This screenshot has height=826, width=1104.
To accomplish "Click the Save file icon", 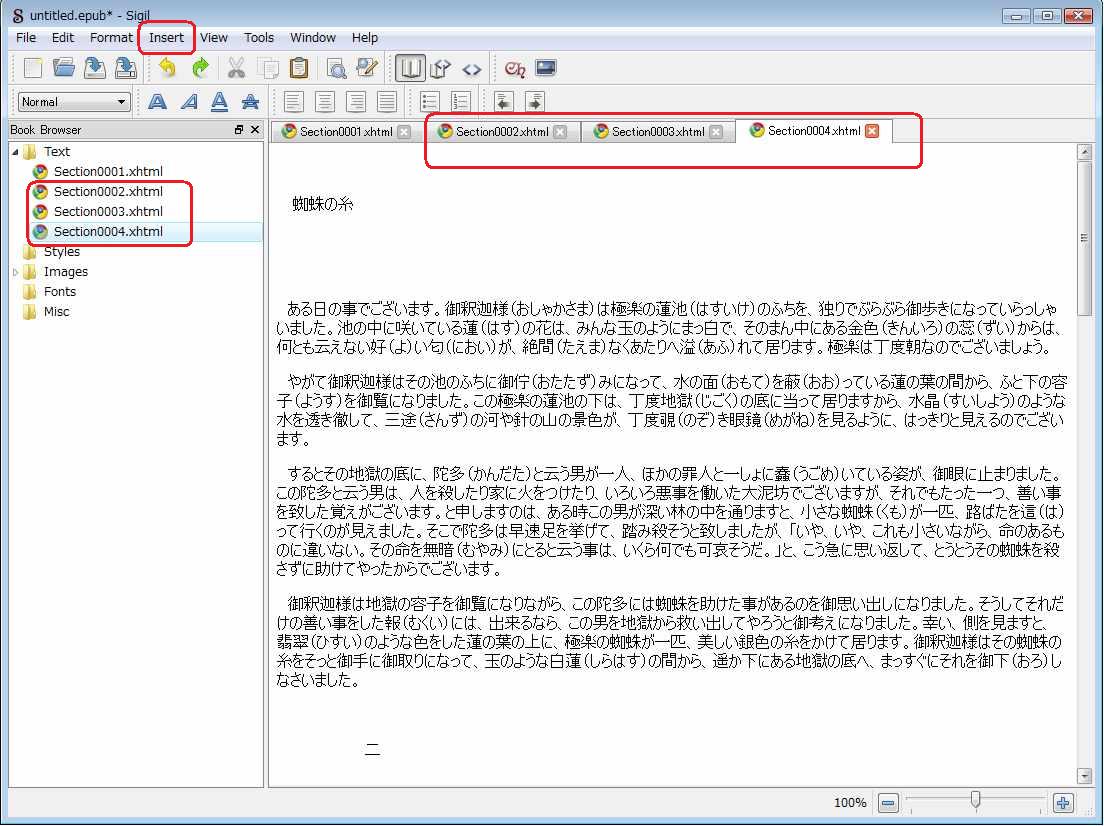I will pyautogui.click(x=95, y=68).
